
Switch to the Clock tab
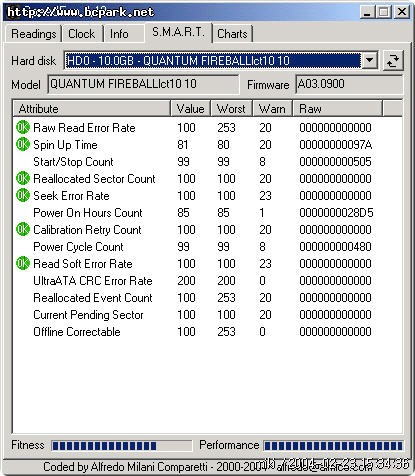pyautogui.click(x=82, y=34)
